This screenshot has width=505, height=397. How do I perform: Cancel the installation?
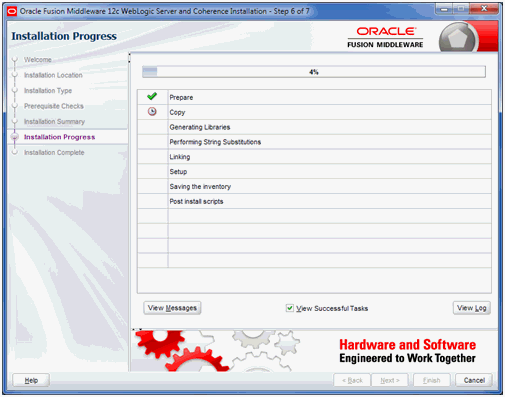click(474, 380)
